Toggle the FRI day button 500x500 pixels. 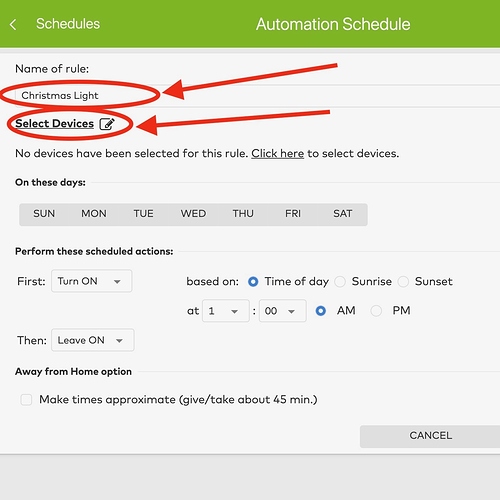click(293, 214)
